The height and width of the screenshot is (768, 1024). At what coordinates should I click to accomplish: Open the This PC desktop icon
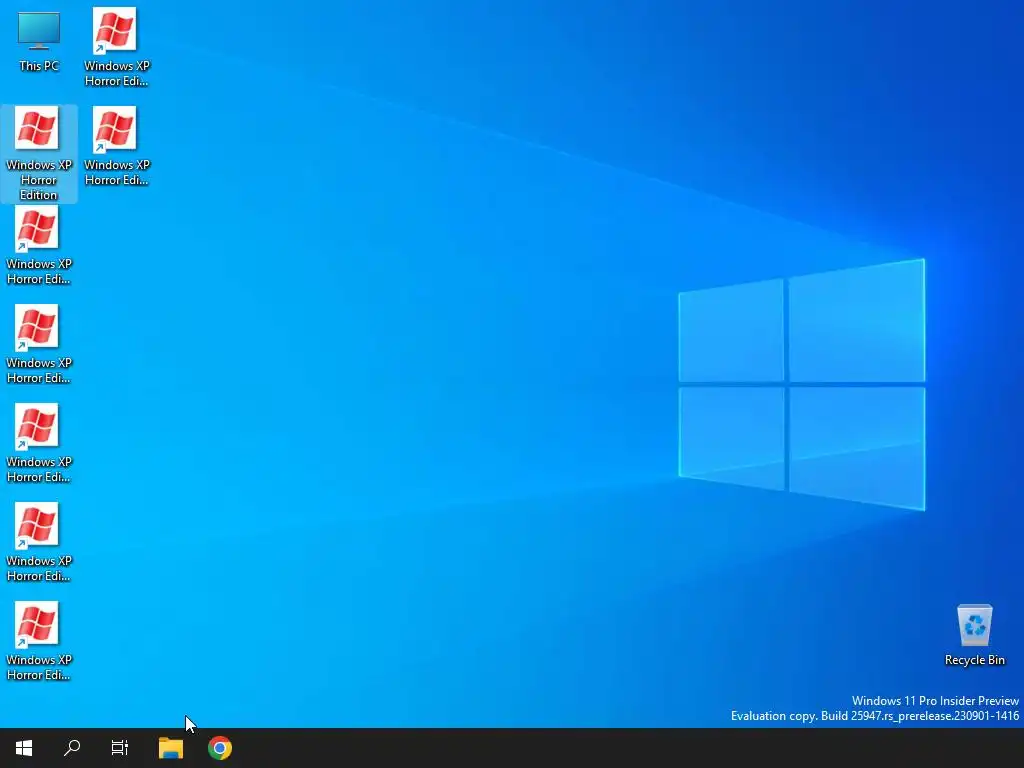coord(39,40)
